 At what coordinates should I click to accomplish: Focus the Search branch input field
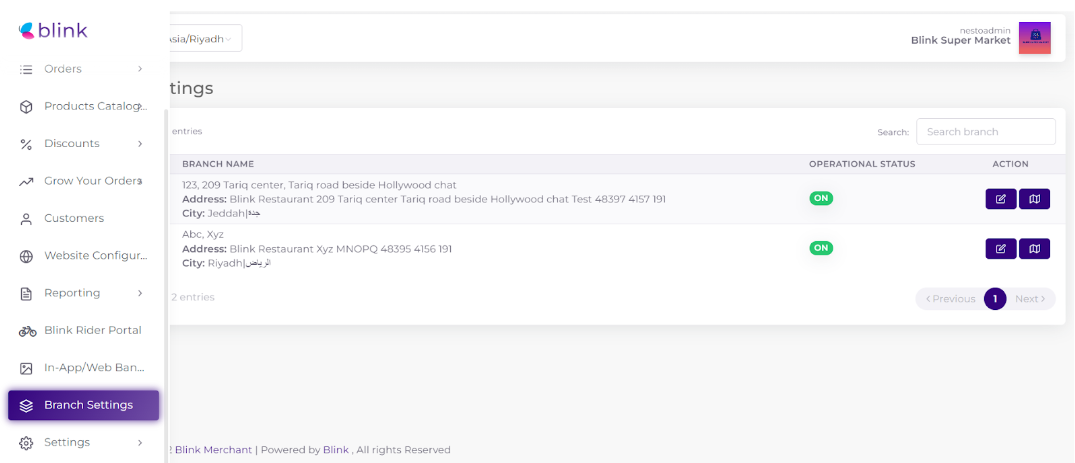pyautogui.click(x=985, y=132)
